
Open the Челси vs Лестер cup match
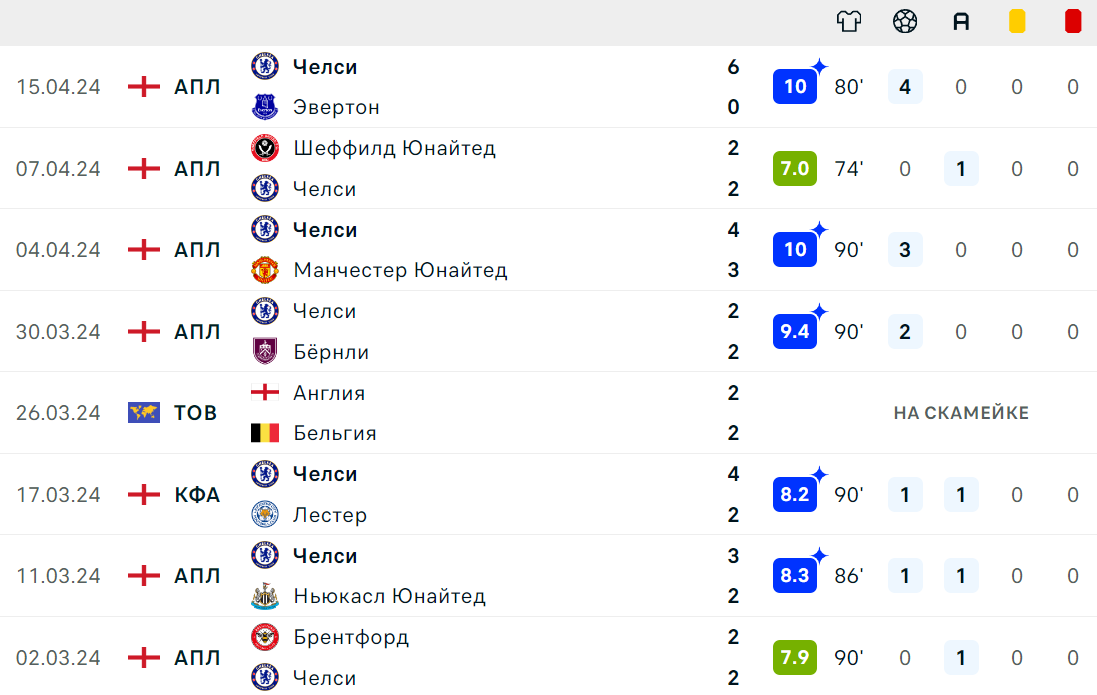point(548,494)
